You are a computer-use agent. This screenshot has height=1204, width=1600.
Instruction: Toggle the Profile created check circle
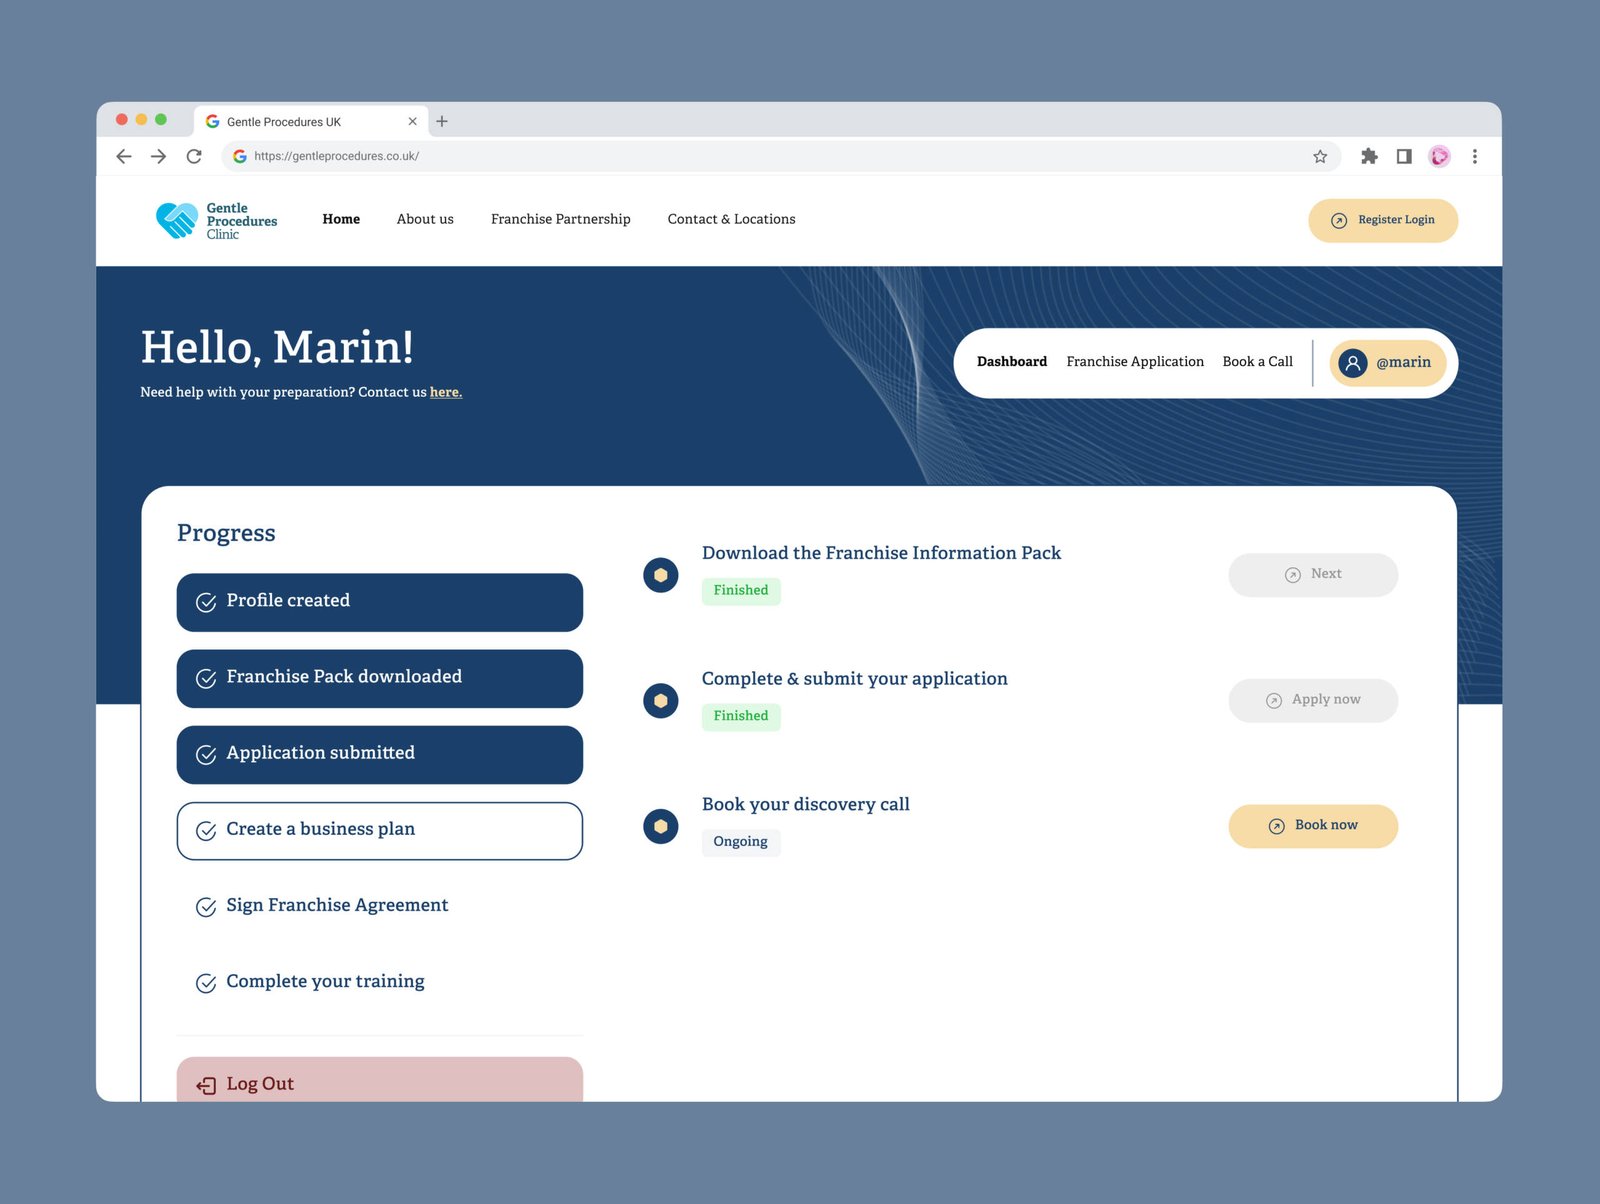point(205,602)
